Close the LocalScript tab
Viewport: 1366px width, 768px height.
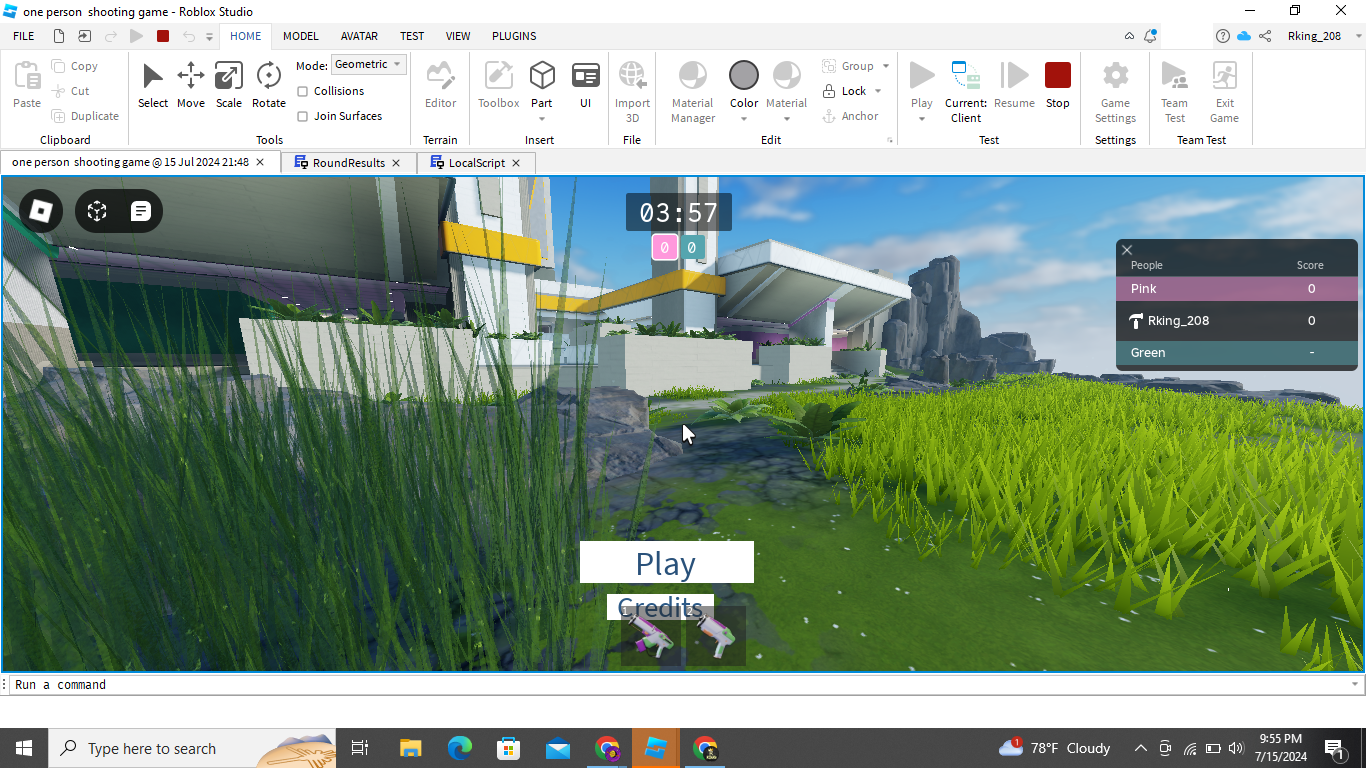coord(516,162)
